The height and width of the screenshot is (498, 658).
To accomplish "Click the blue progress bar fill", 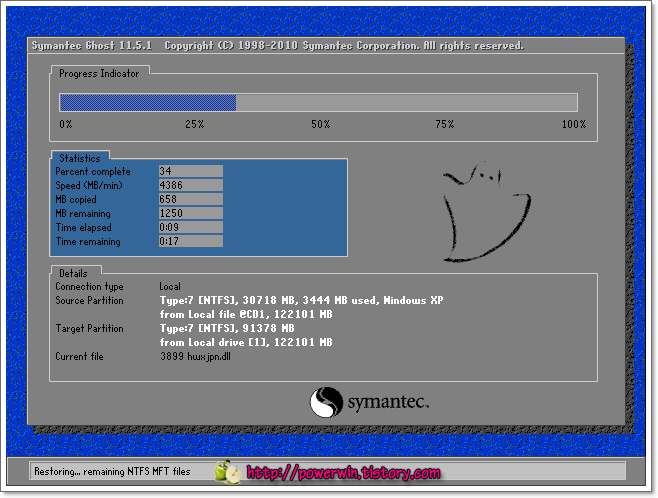I will click(148, 102).
